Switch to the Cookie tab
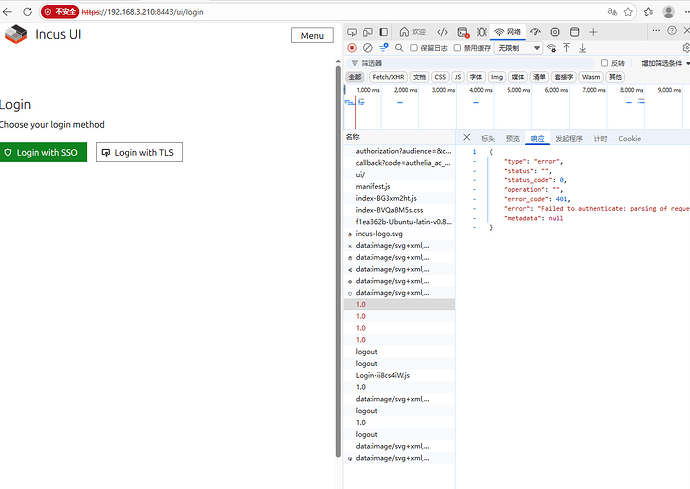Screen dimensions: 690x489 pyautogui.click(x=629, y=139)
